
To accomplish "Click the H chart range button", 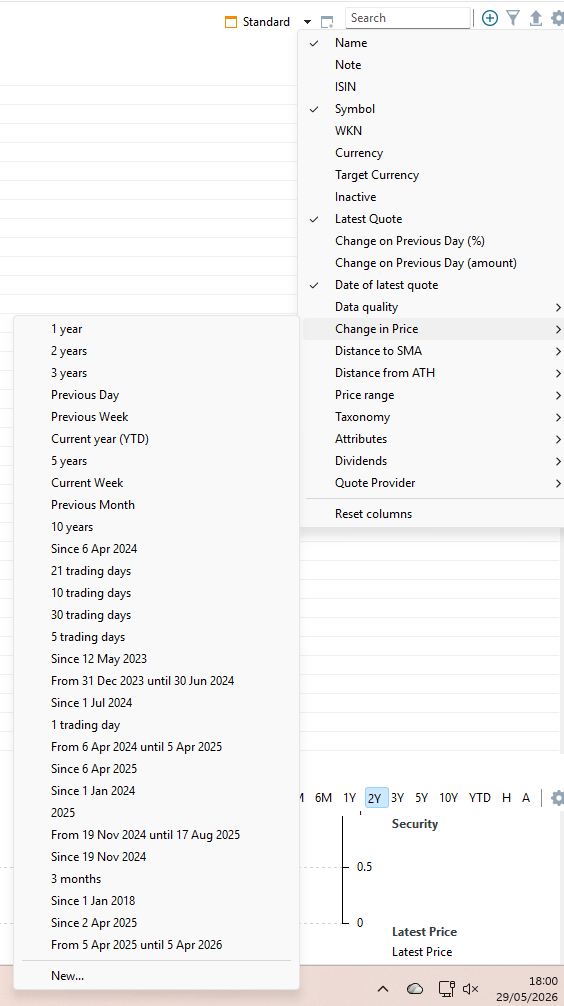I will coord(506,797).
